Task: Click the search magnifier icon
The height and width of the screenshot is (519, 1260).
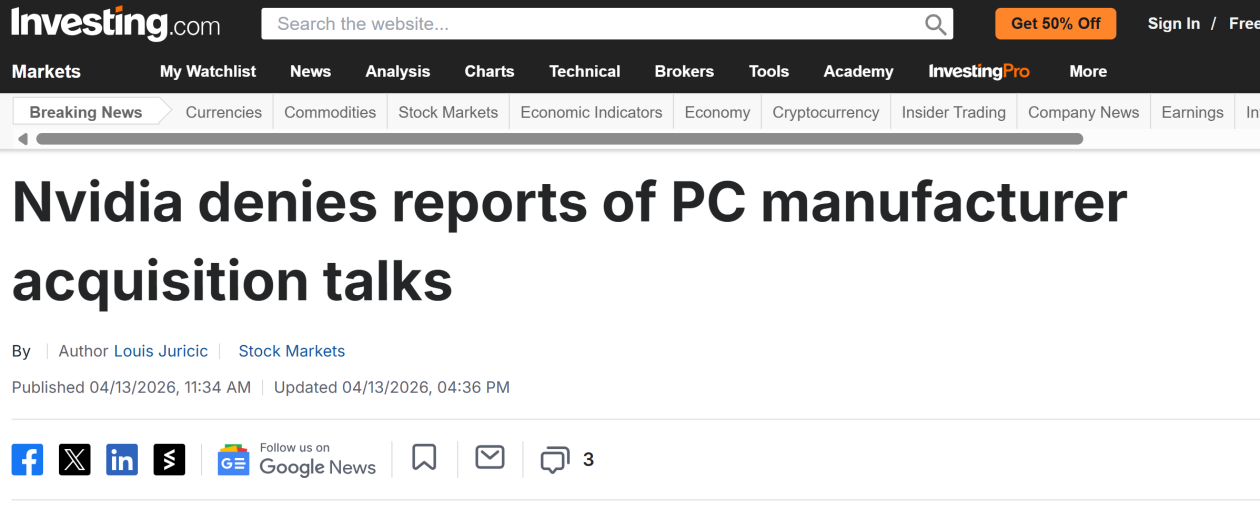Action: click(x=935, y=24)
